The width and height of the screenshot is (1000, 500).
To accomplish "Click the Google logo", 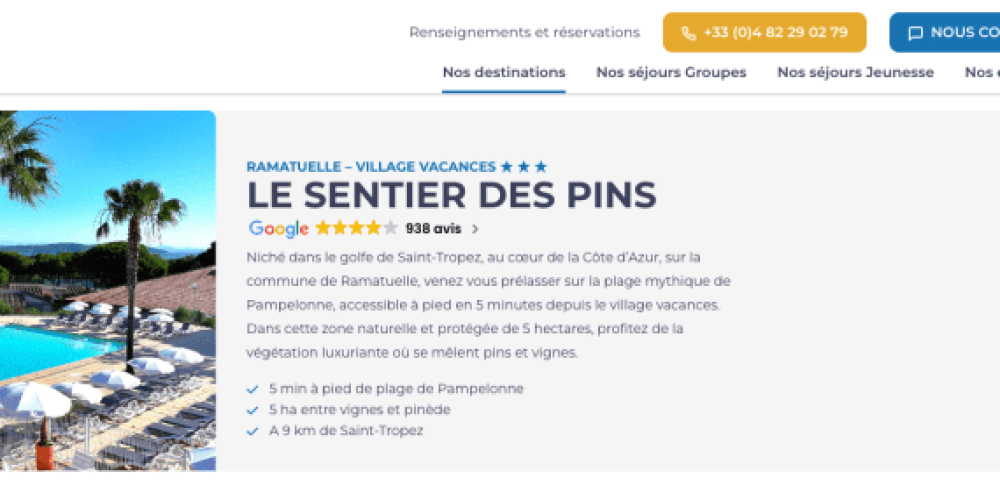I will pos(279,228).
